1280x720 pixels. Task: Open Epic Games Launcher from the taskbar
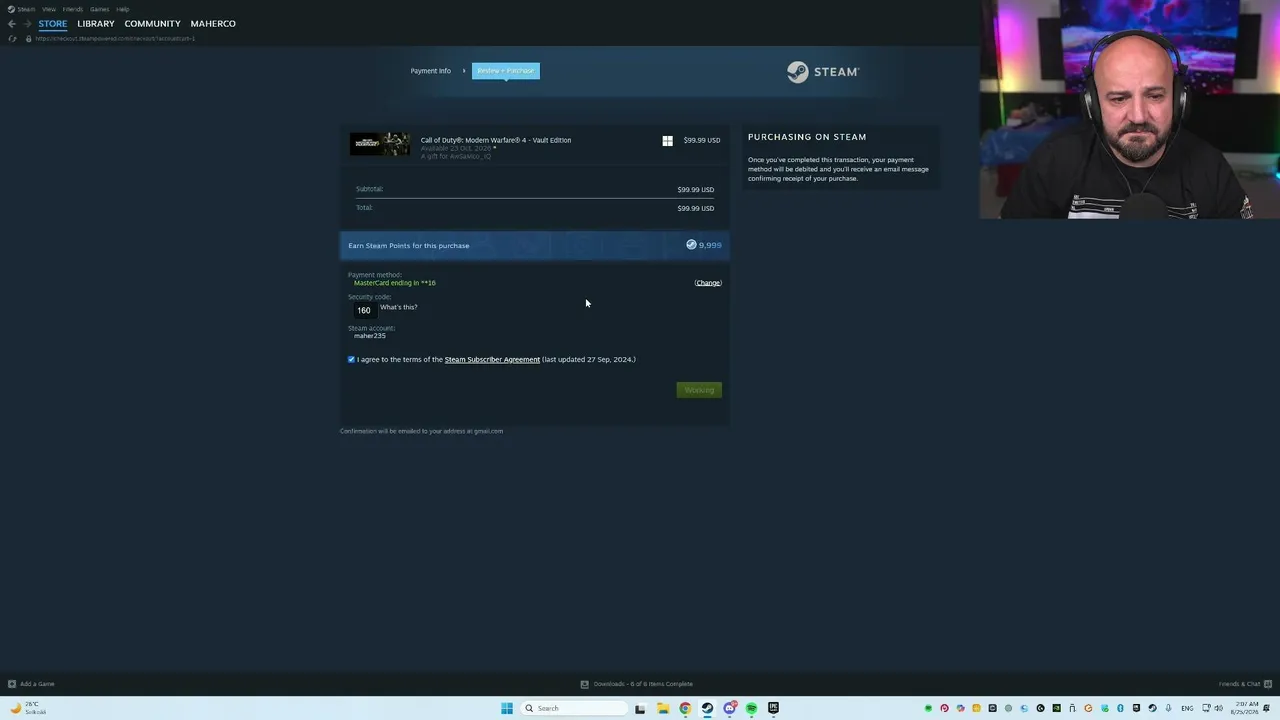tap(773, 708)
